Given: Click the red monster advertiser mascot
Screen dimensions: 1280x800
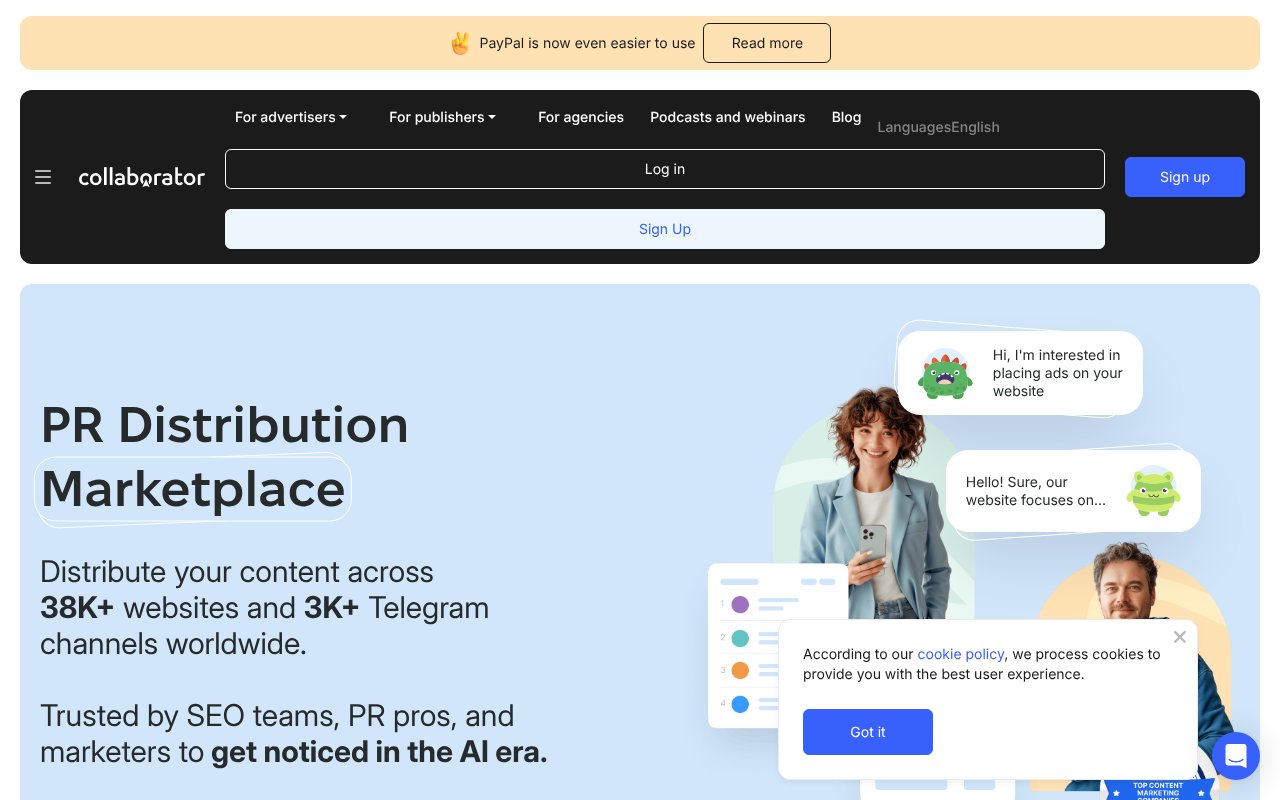Looking at the screenshot, I should (945, 375).
